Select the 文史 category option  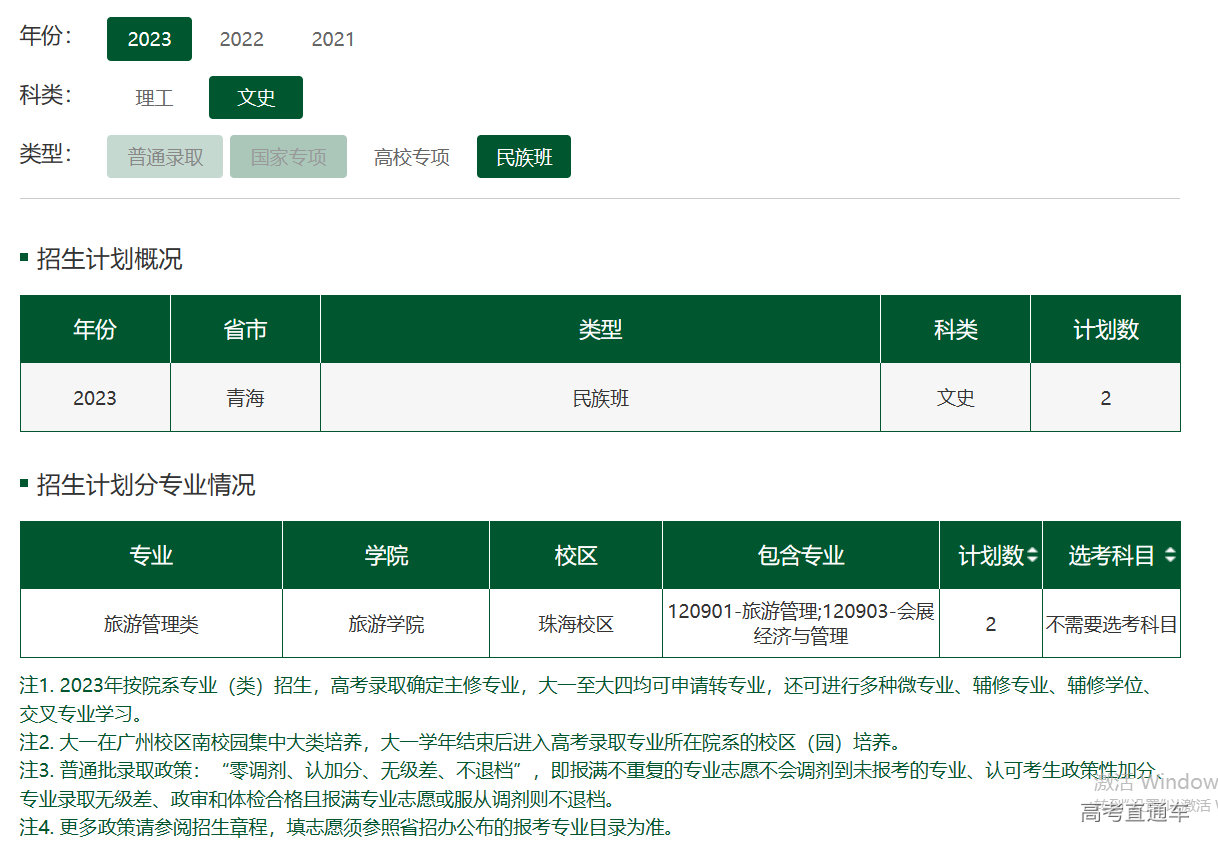point(256,98)
